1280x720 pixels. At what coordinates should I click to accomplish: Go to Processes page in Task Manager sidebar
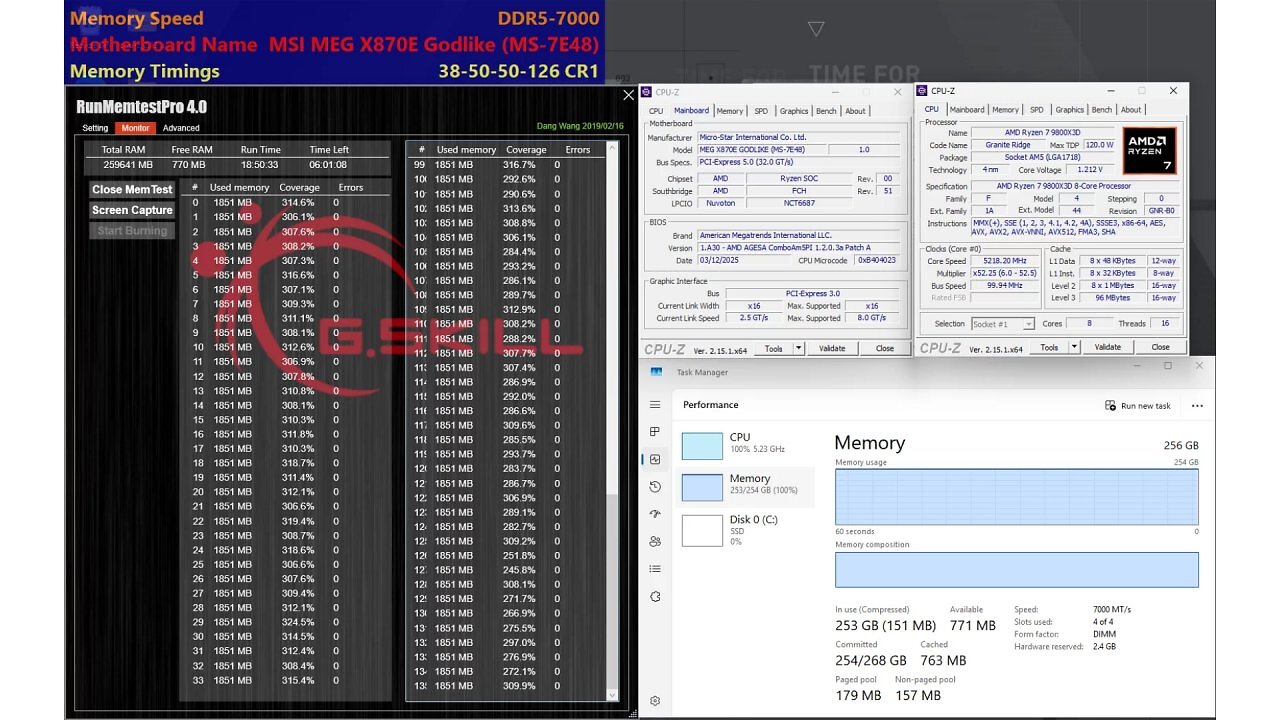pyautogui.click(x=655, y=432)
